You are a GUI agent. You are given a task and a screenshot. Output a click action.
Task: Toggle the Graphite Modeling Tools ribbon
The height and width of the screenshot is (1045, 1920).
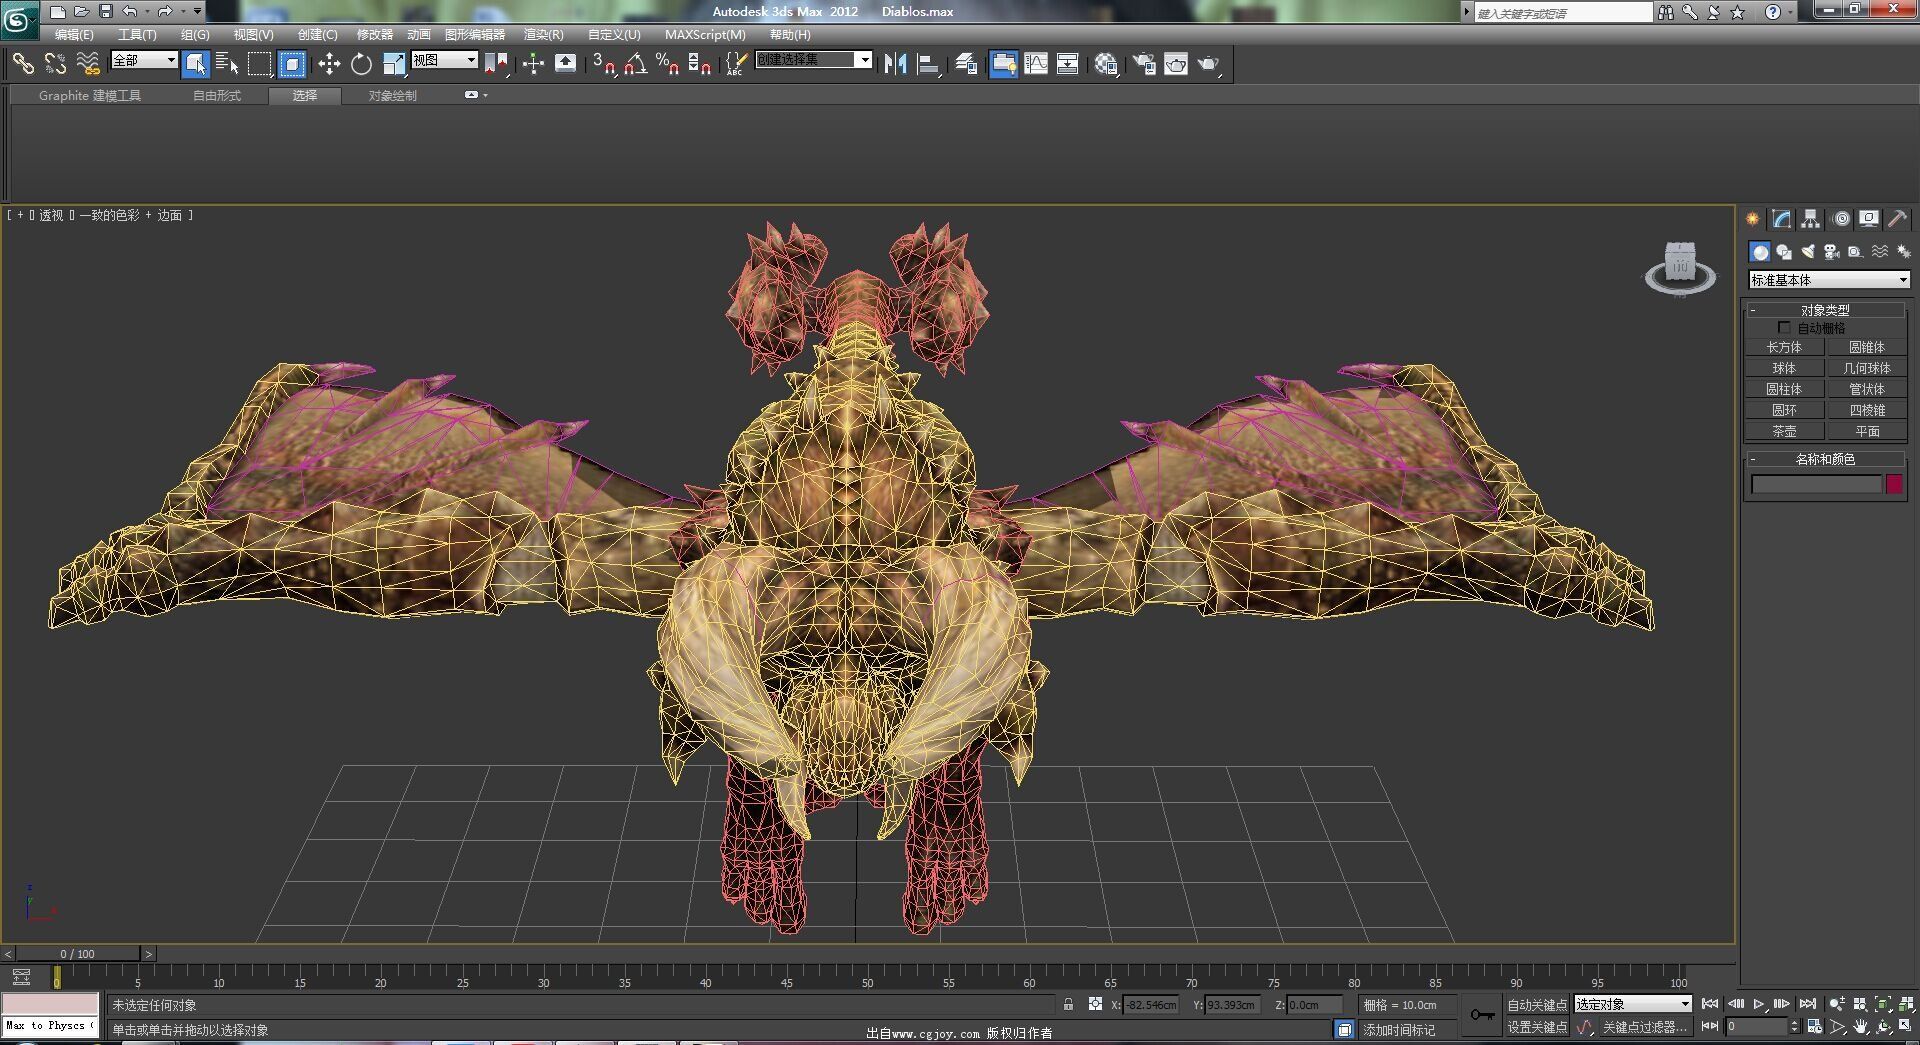coord(1003,64)
